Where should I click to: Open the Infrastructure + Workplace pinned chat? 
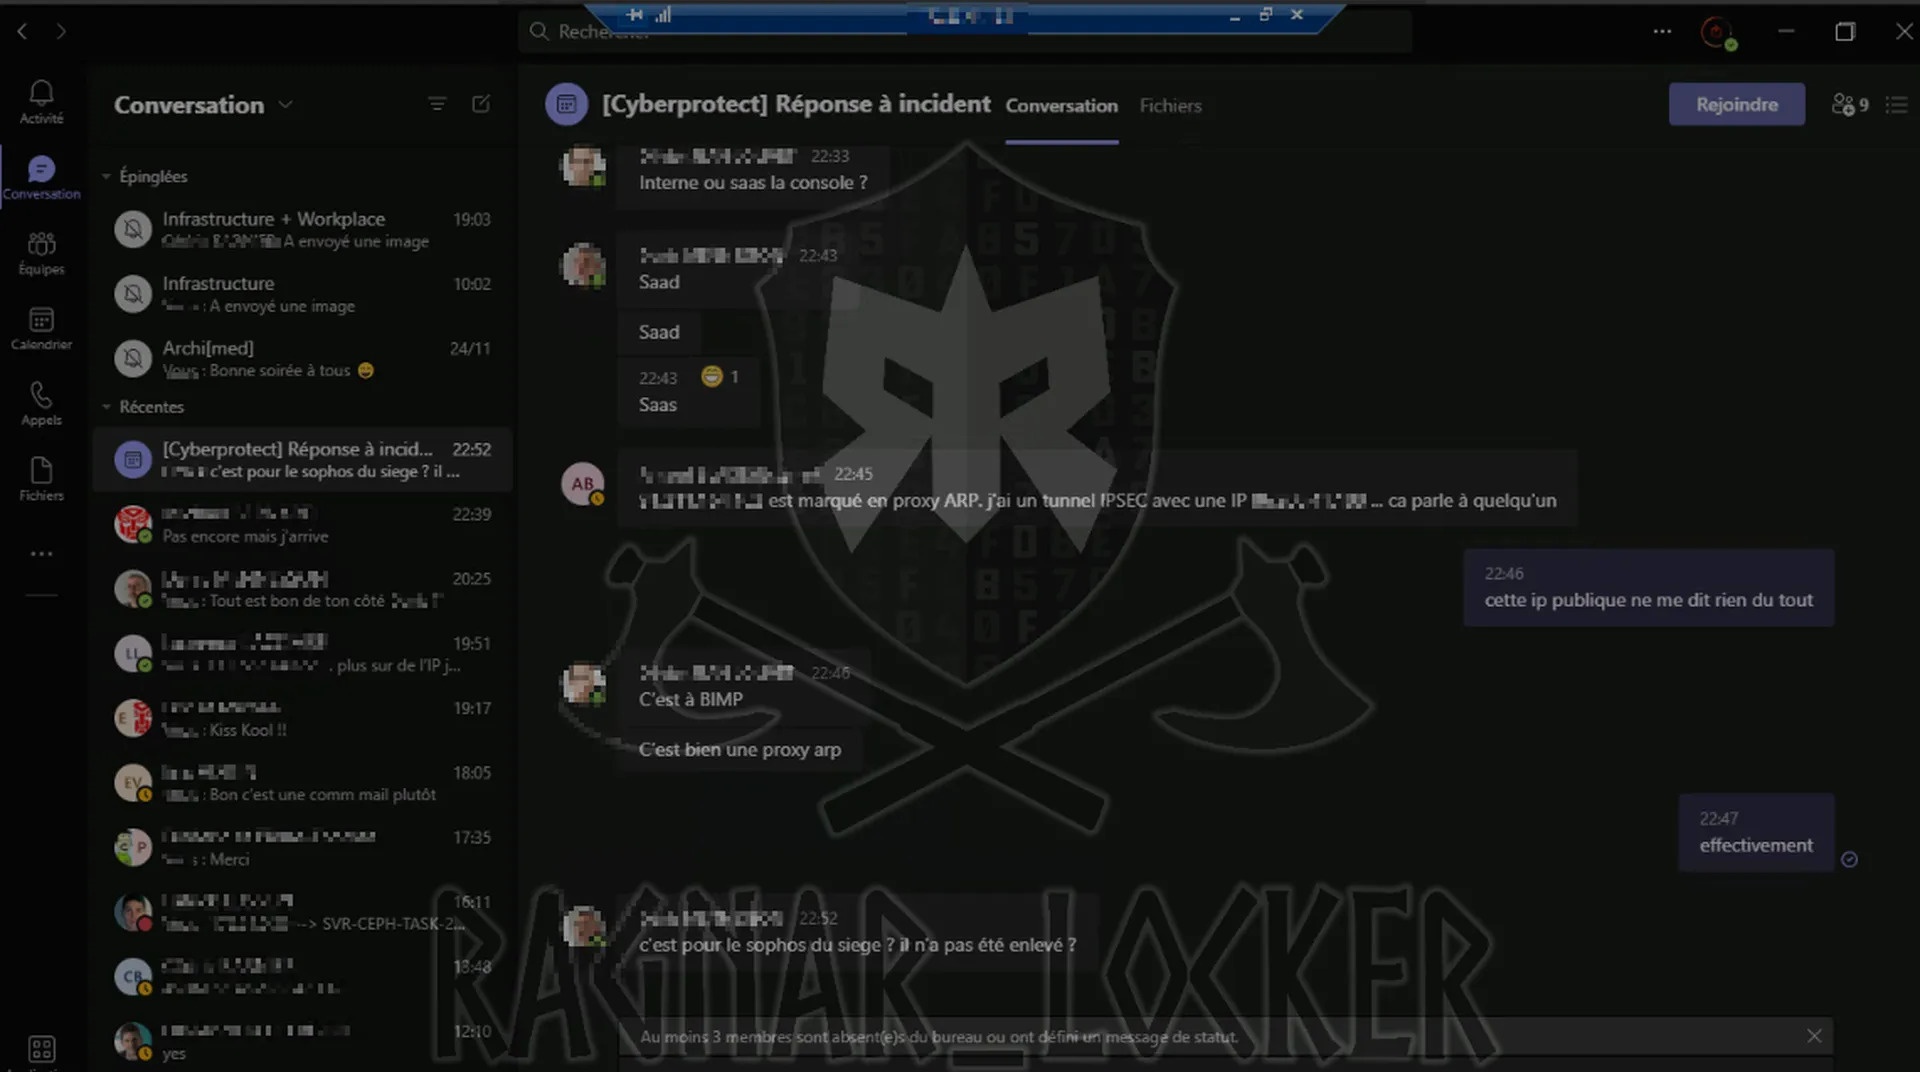(x=302, y=229)
